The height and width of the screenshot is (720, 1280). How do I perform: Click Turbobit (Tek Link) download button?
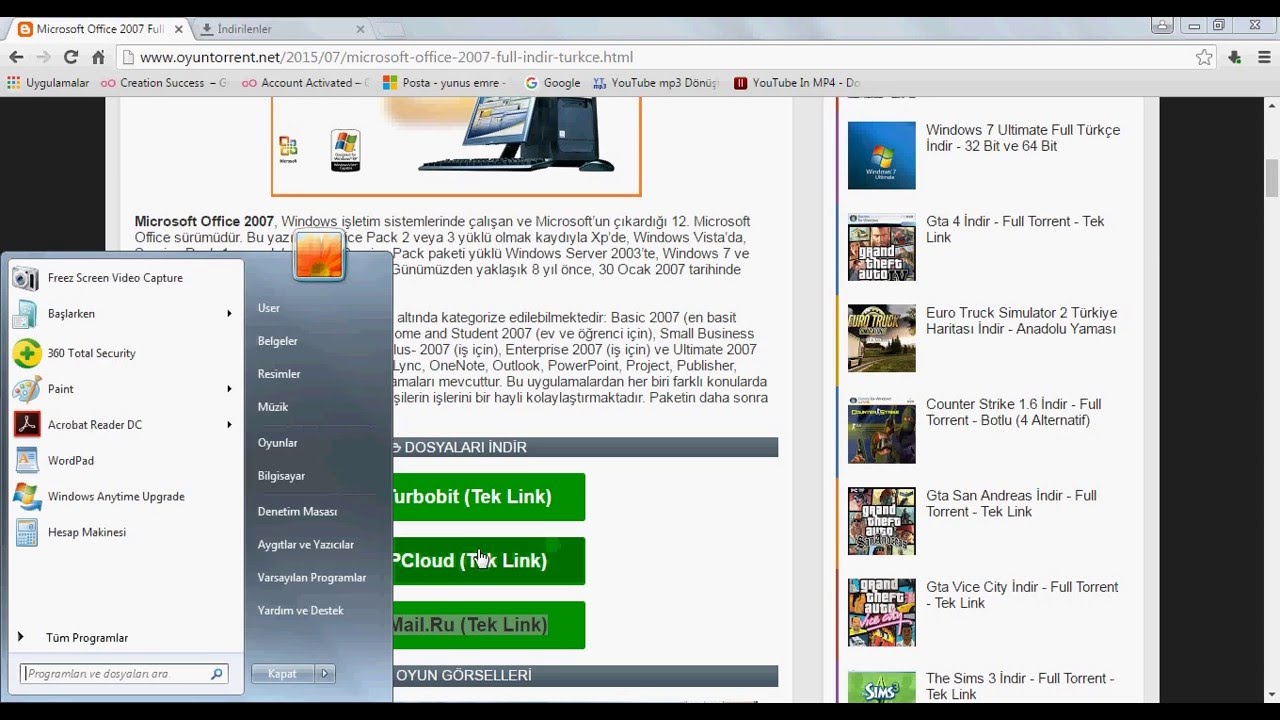(489, 497)
